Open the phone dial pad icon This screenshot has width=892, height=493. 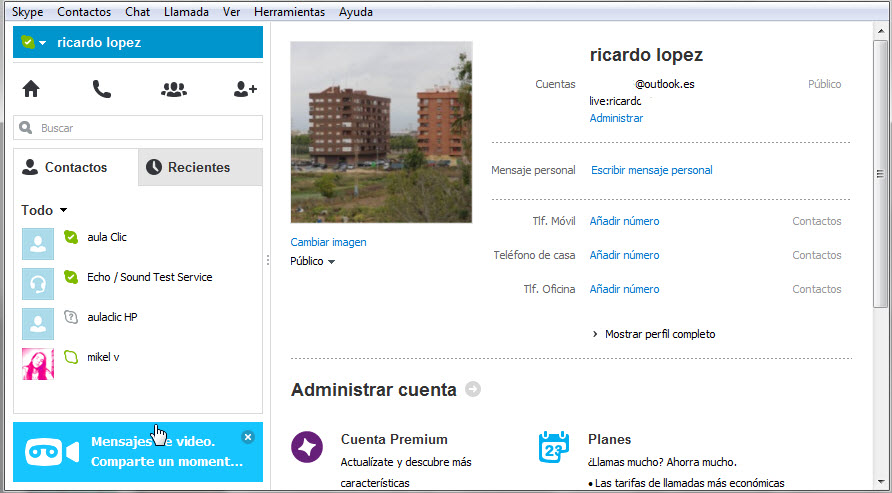[x=102, y=89]
